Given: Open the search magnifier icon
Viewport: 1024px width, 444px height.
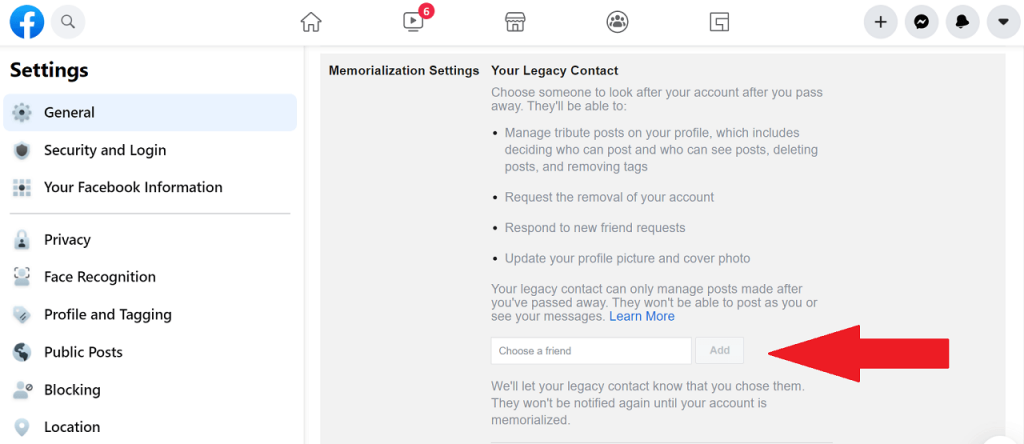Looking at the screenshot, I should [x=68, y=22].
